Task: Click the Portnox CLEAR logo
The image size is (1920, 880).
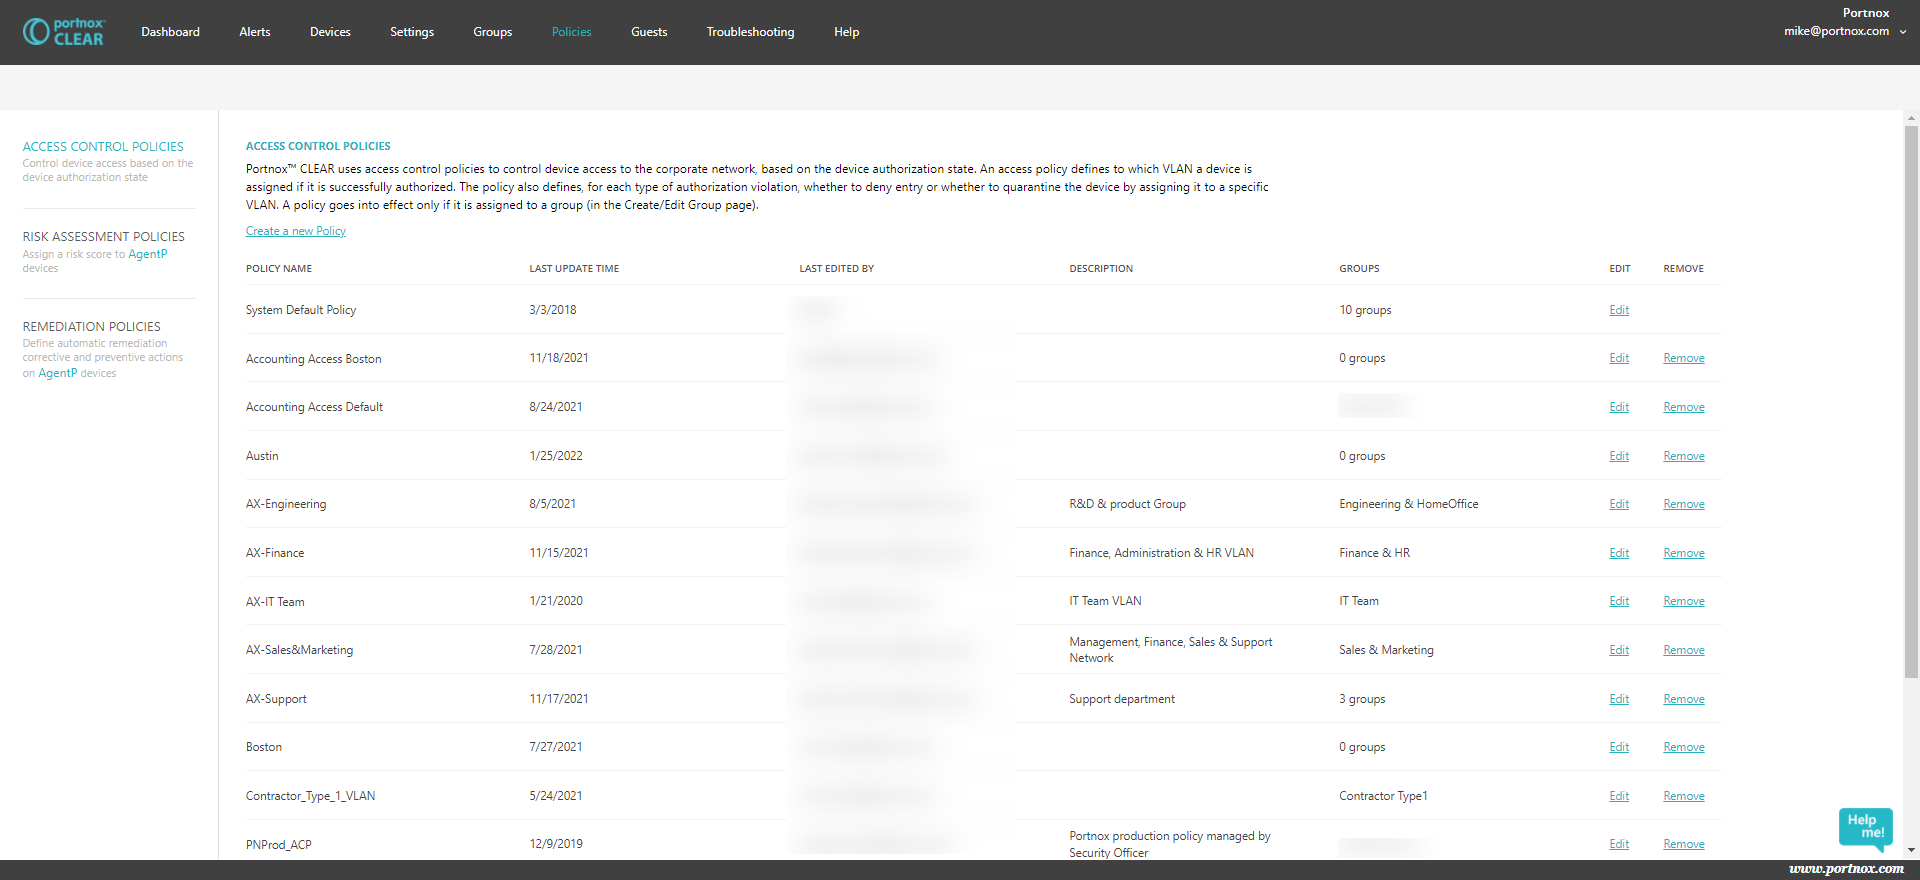Action: click(65, 32)
